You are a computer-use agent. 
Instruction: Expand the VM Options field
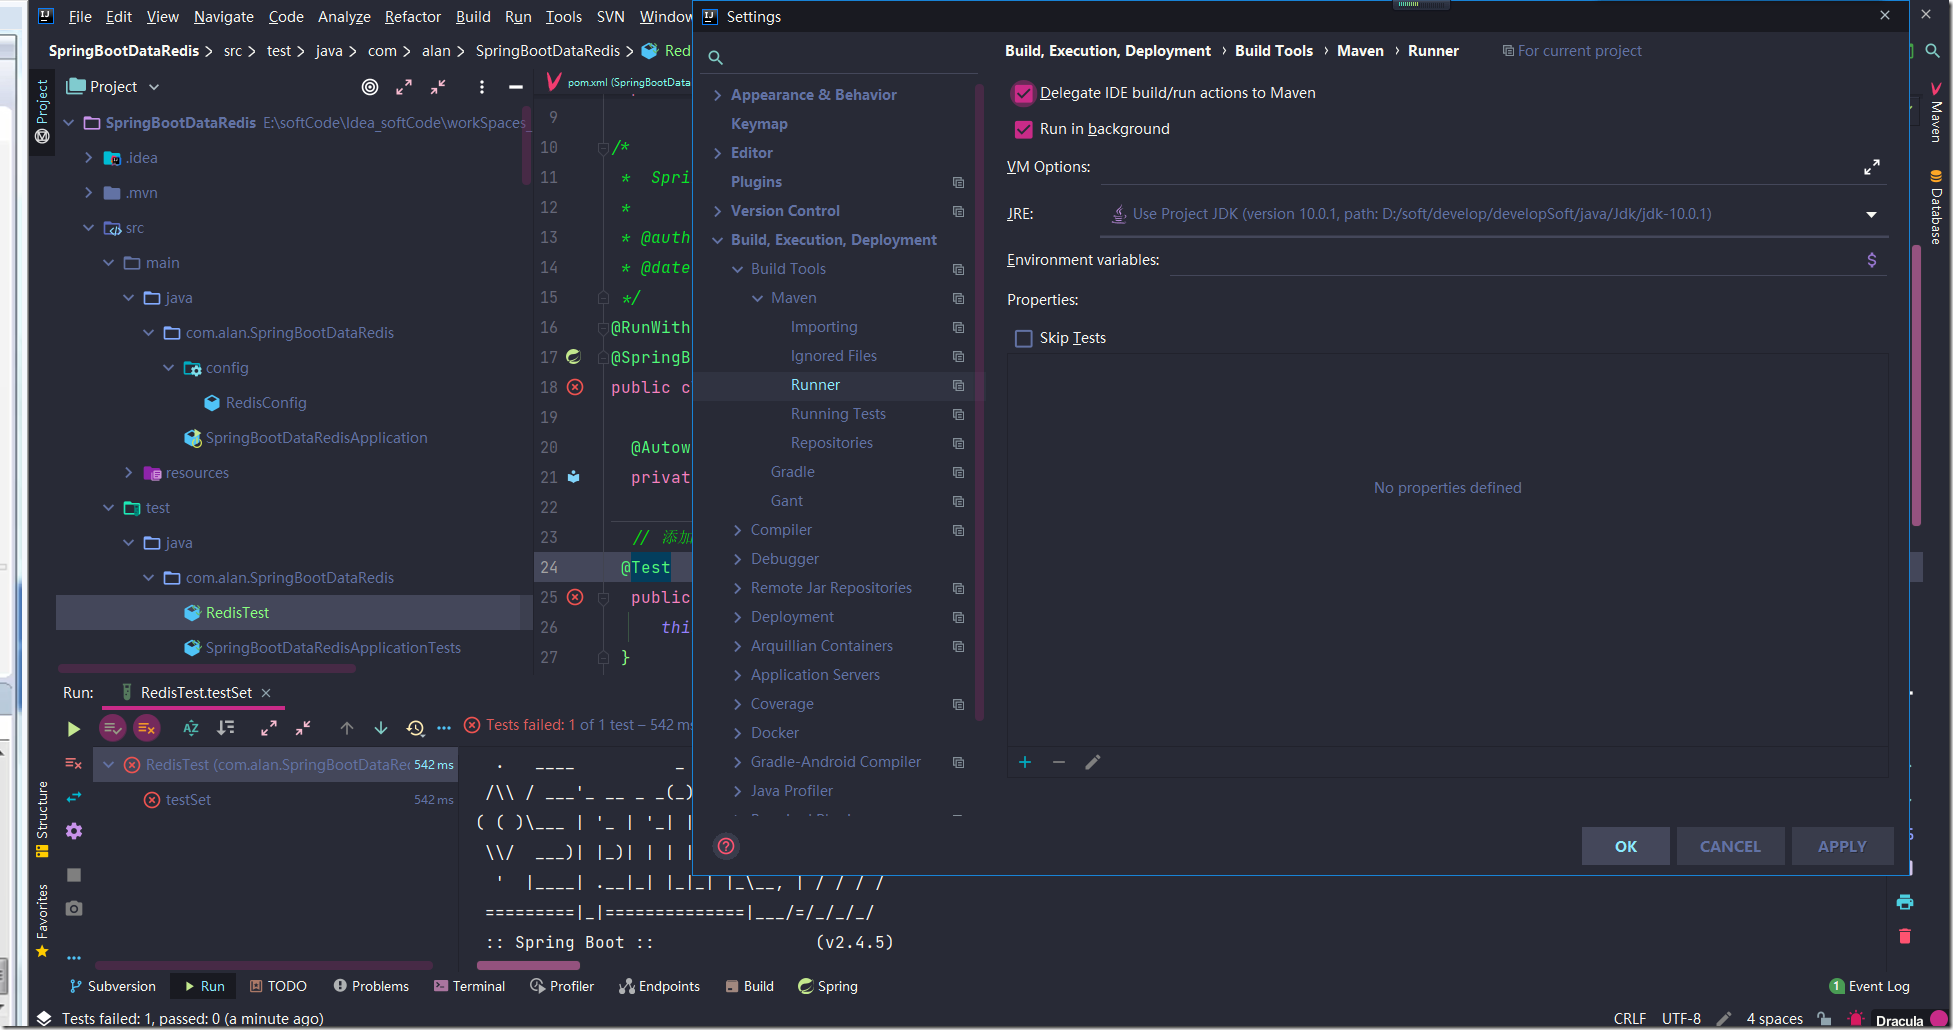[x=1872, y=167]
